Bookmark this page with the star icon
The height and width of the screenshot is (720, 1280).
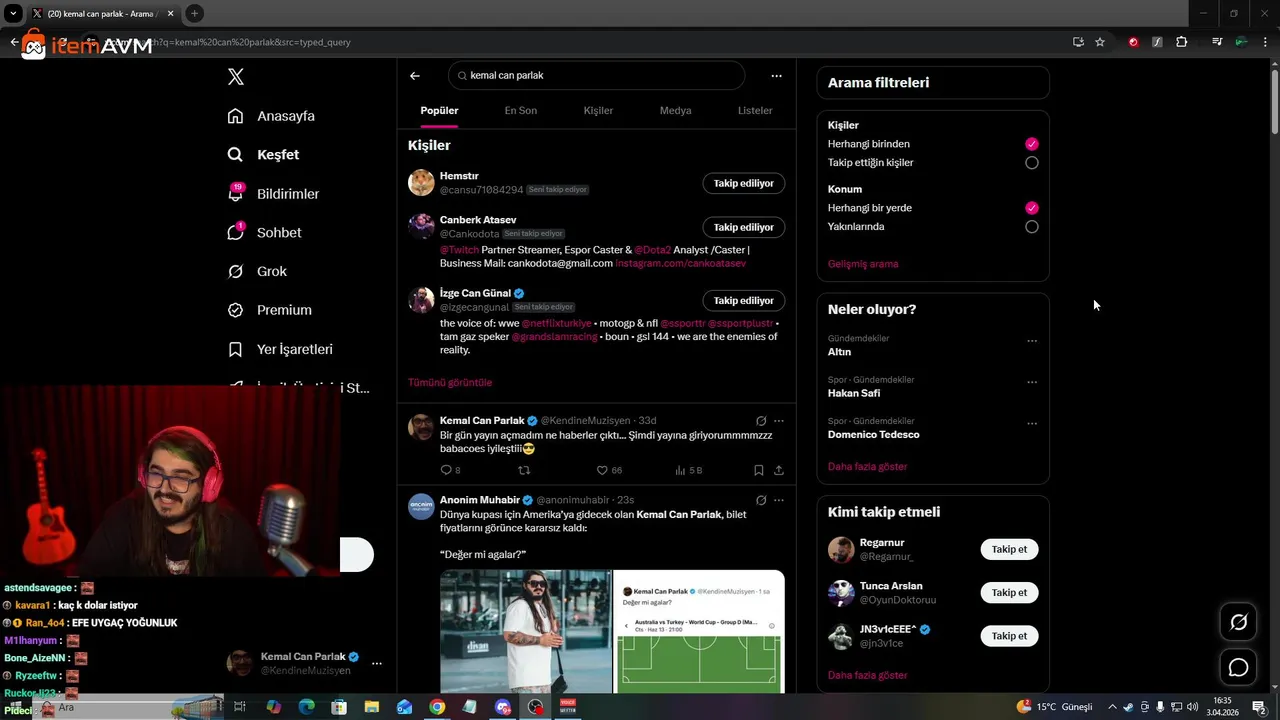(1100, 42)
